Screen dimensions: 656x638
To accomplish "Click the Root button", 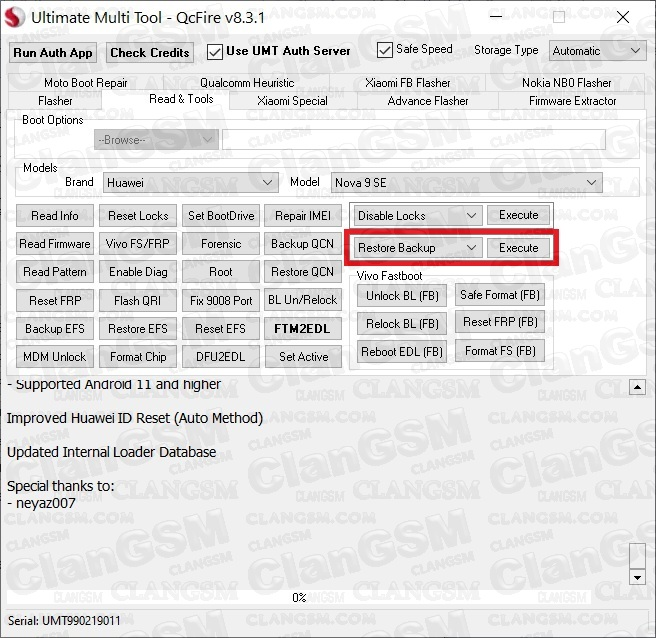I will 221,272.
